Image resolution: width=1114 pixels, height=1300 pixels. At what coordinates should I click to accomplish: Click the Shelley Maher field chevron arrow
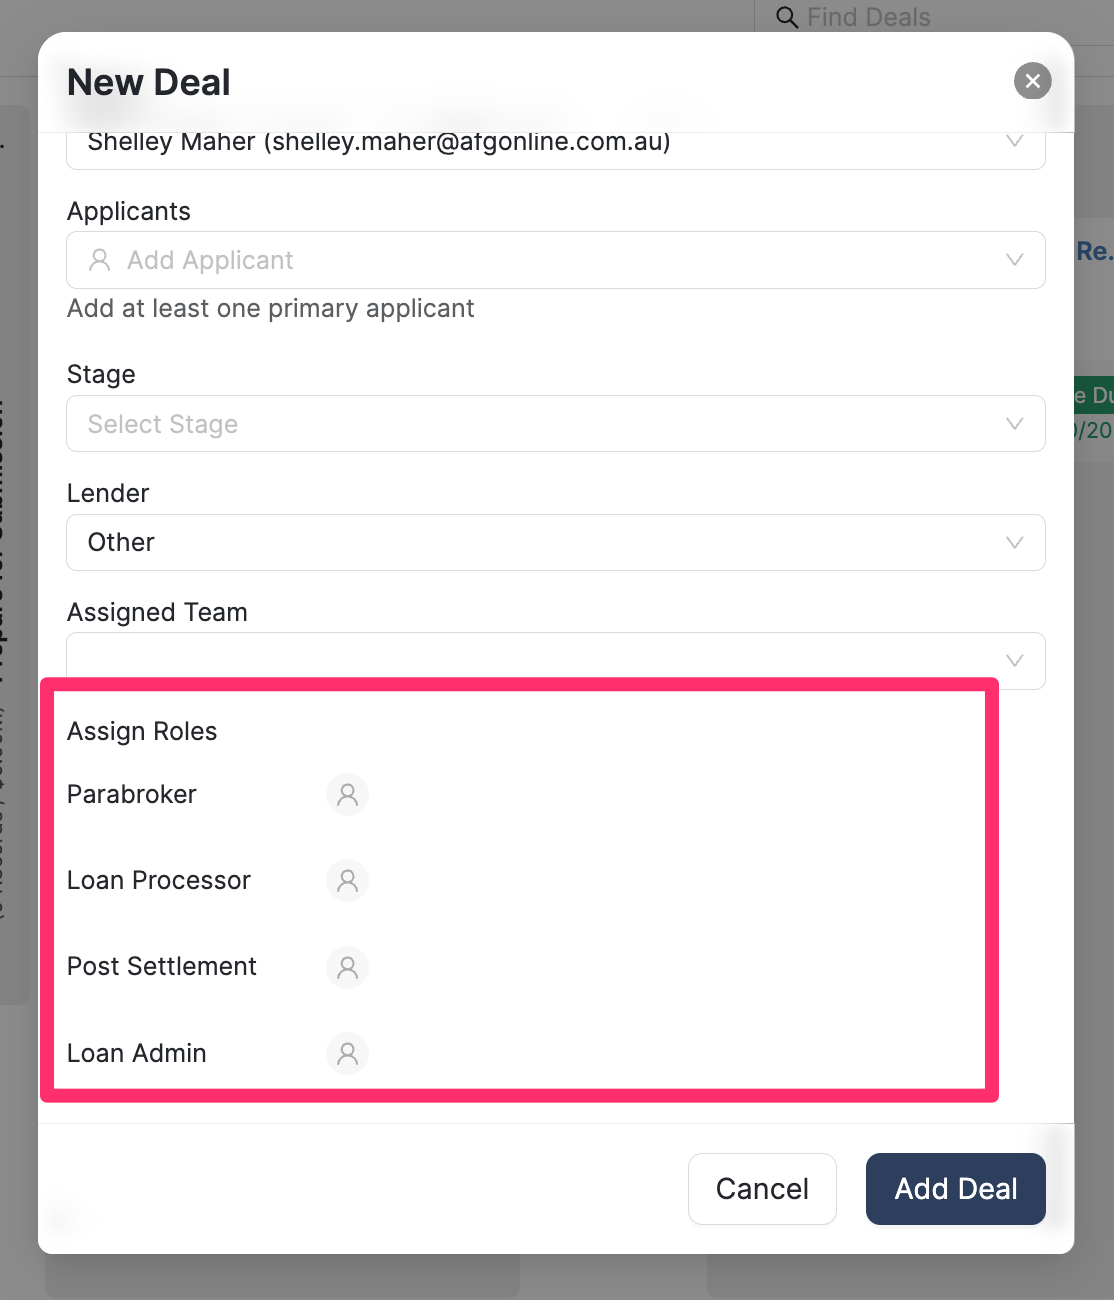(1014, 142)
